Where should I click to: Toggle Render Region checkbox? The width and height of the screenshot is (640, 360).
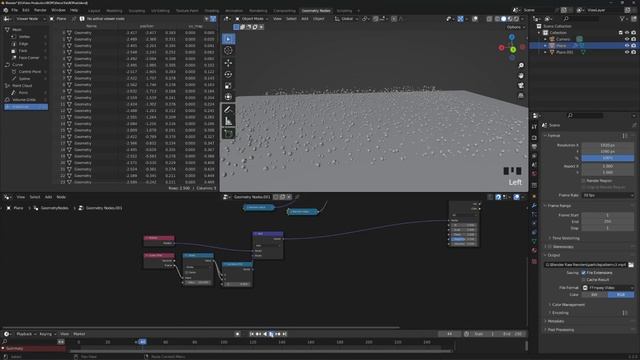pyautogui.click(x=583, y=180)
